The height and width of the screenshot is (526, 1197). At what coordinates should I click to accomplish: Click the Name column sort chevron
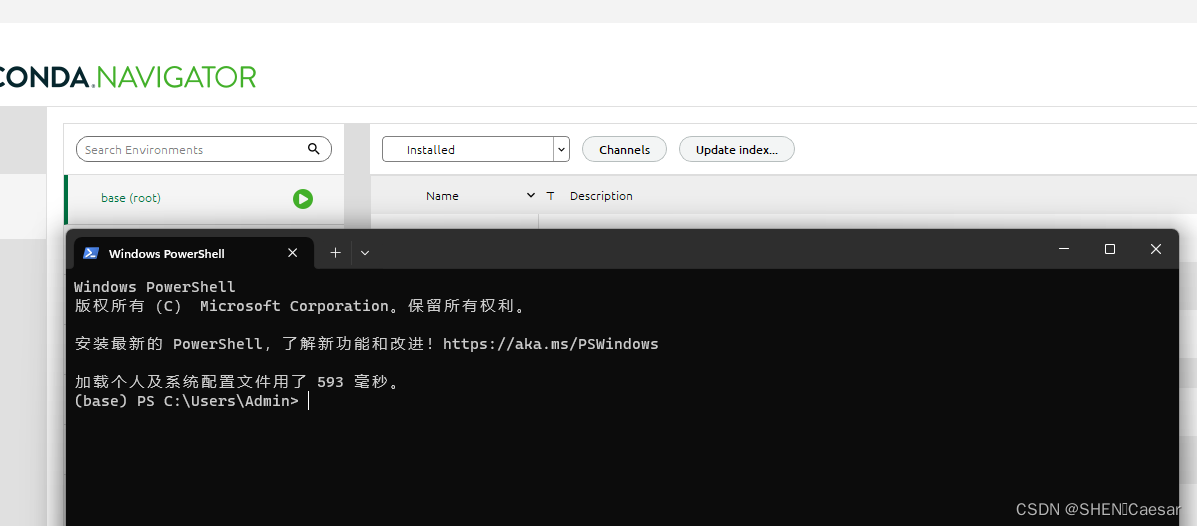click(x=531, y=195)
